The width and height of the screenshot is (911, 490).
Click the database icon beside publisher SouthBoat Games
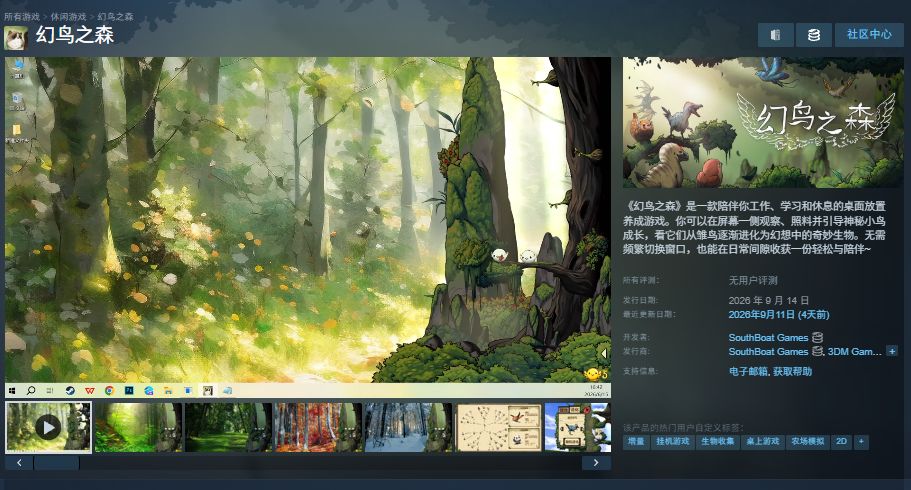[x=817, y=351]
